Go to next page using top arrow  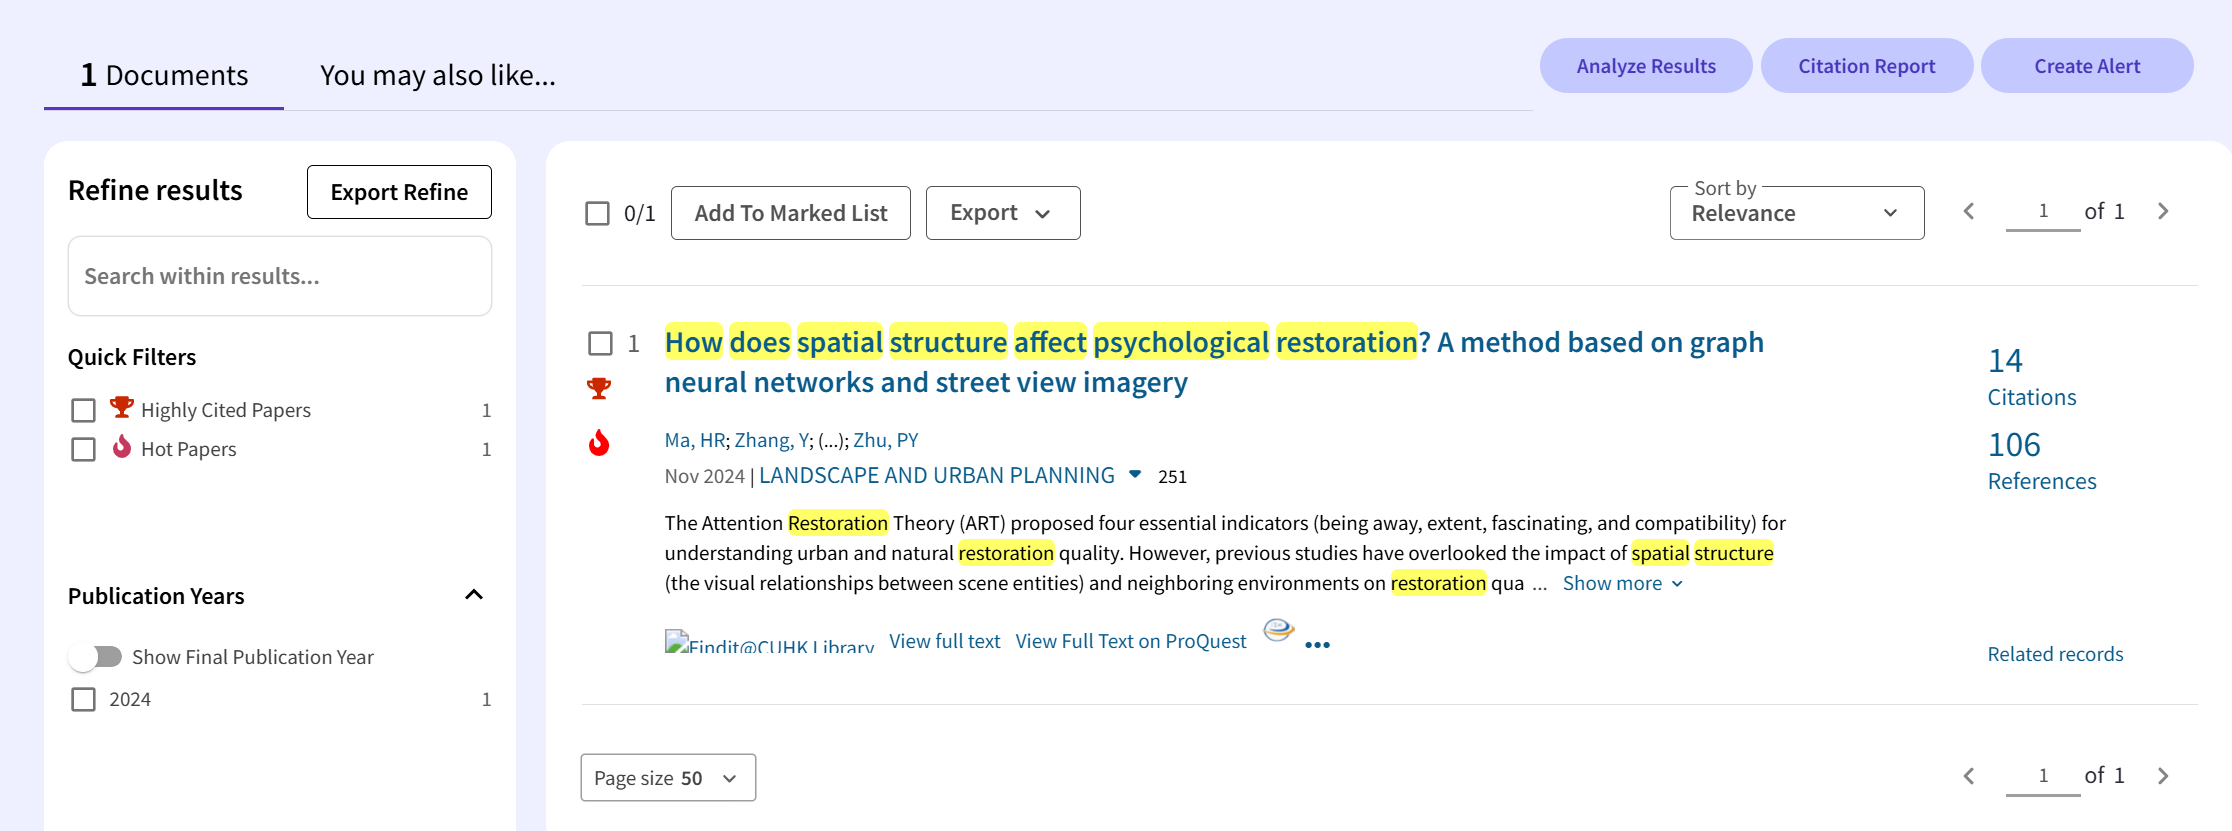[2163, 211]
